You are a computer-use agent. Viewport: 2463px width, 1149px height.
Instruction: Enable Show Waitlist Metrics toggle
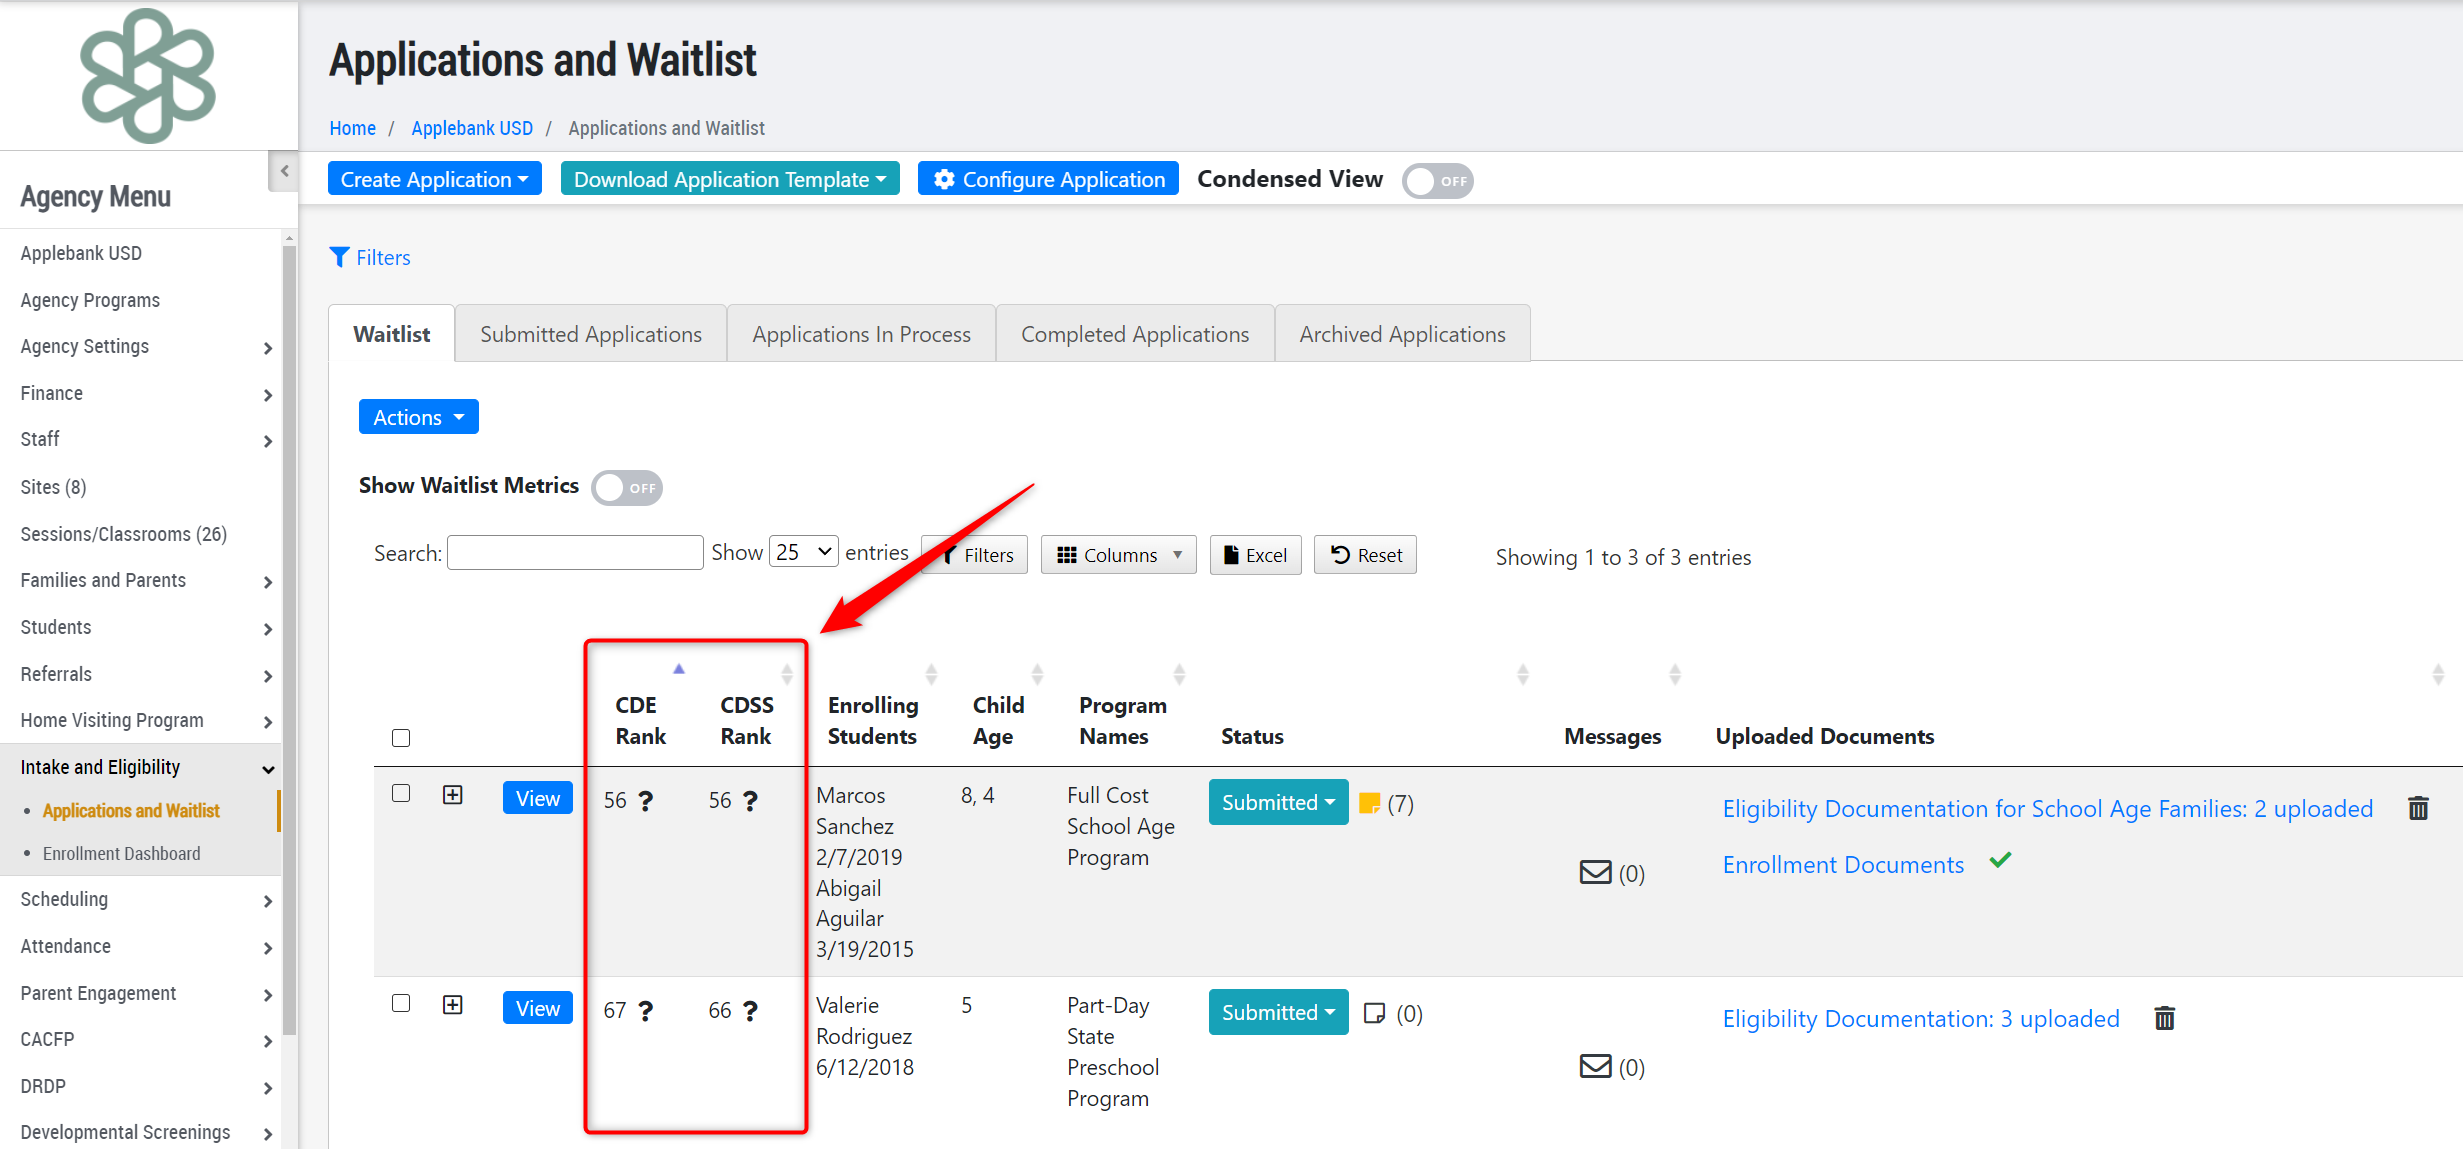tap(627, 488)
